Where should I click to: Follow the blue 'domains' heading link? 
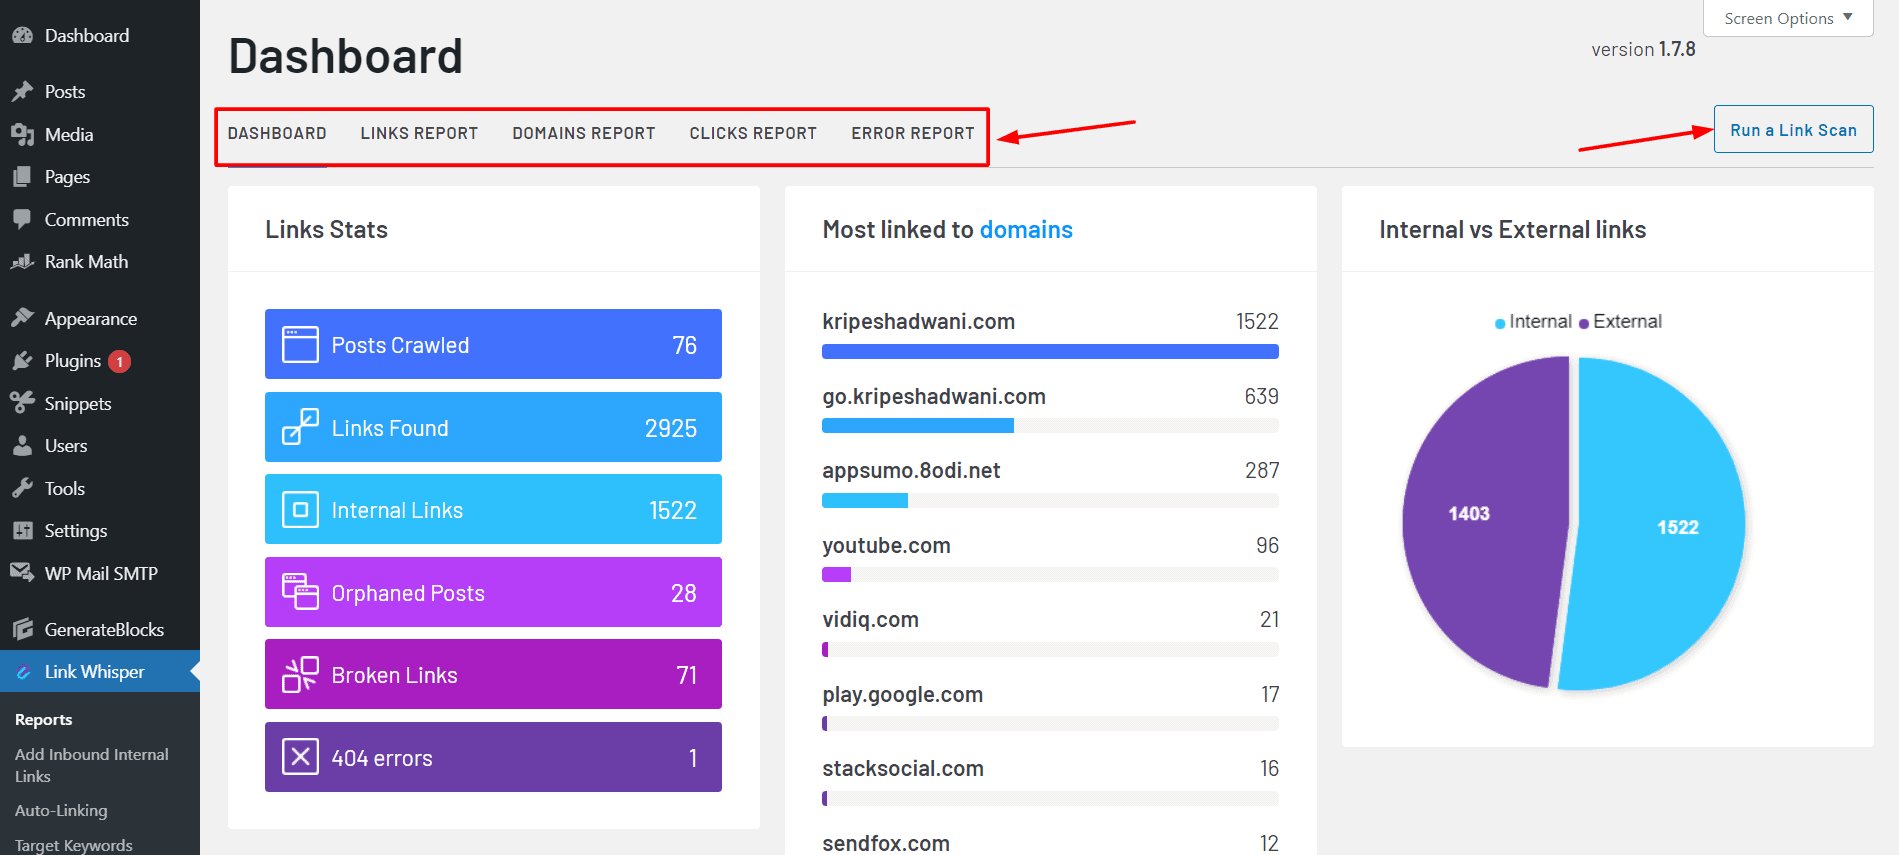pos(1025,230)
